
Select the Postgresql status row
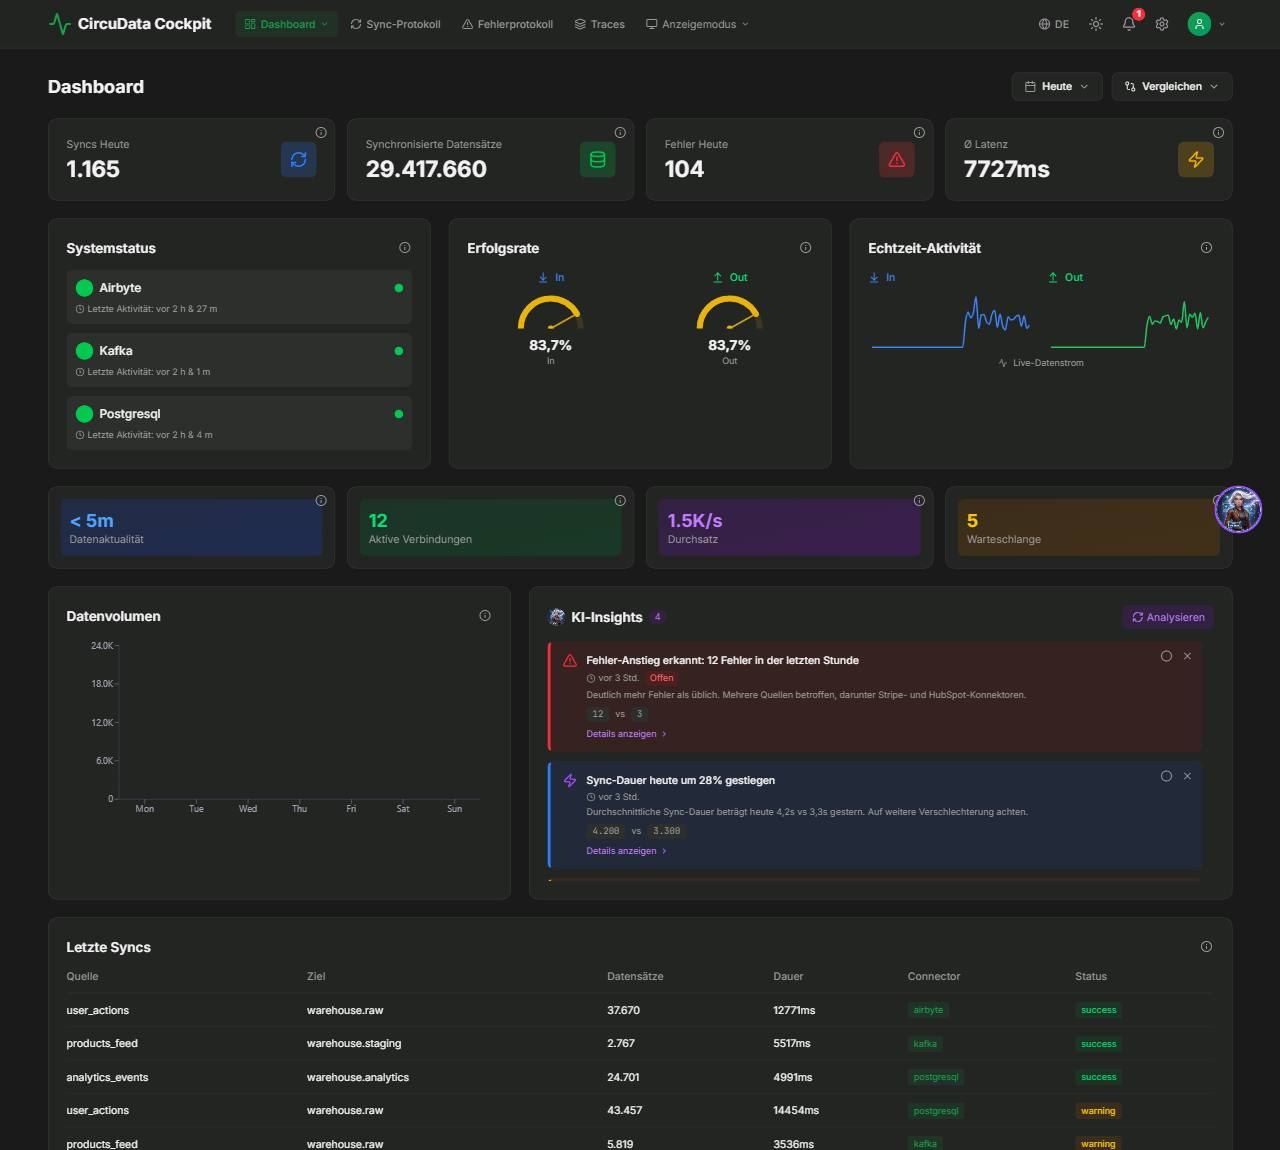(239, 423)
